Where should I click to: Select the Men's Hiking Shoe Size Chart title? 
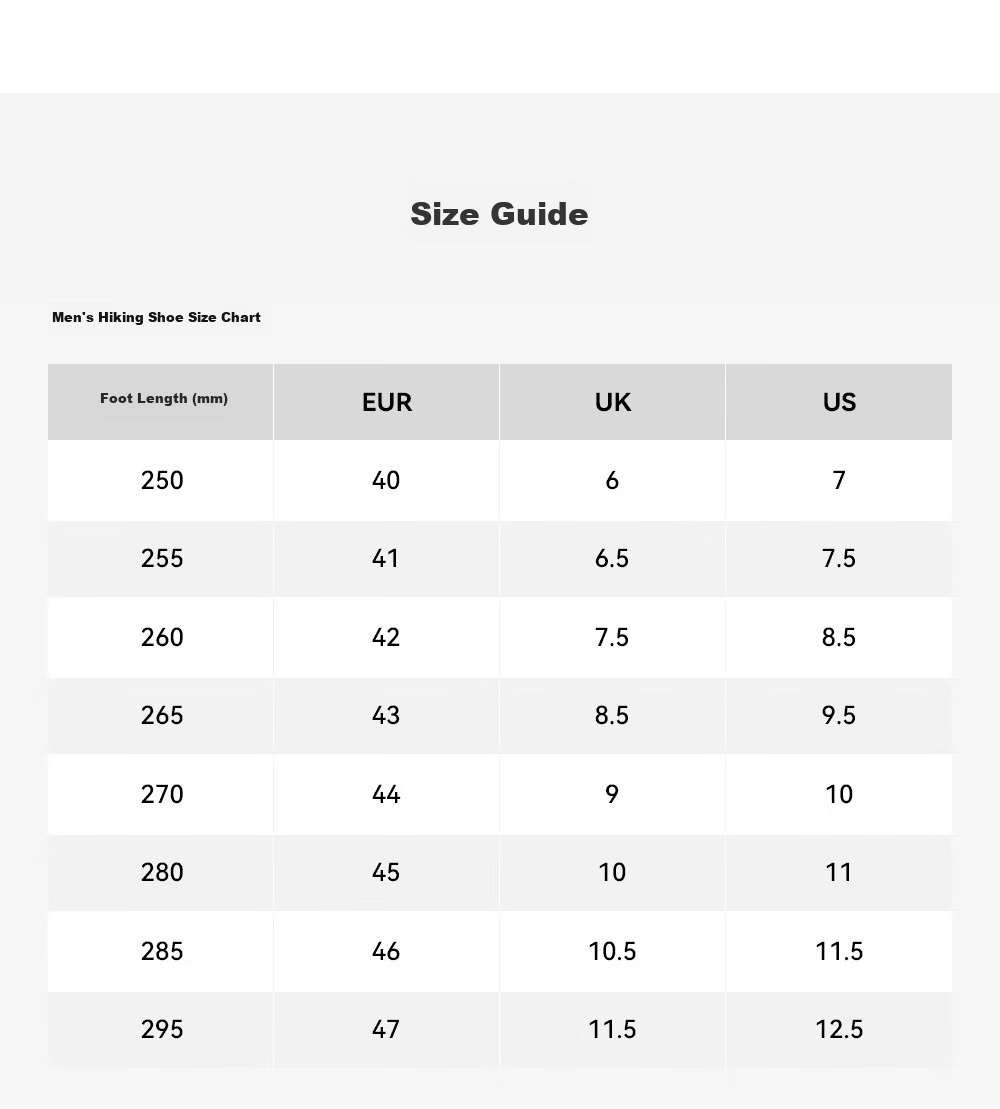(x=156, y=318)
